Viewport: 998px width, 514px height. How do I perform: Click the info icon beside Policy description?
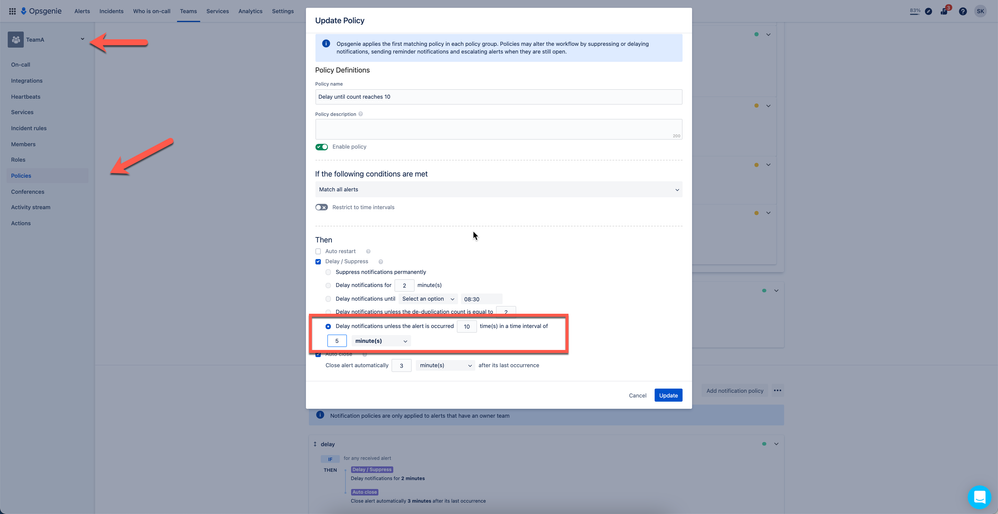point(361,115)
